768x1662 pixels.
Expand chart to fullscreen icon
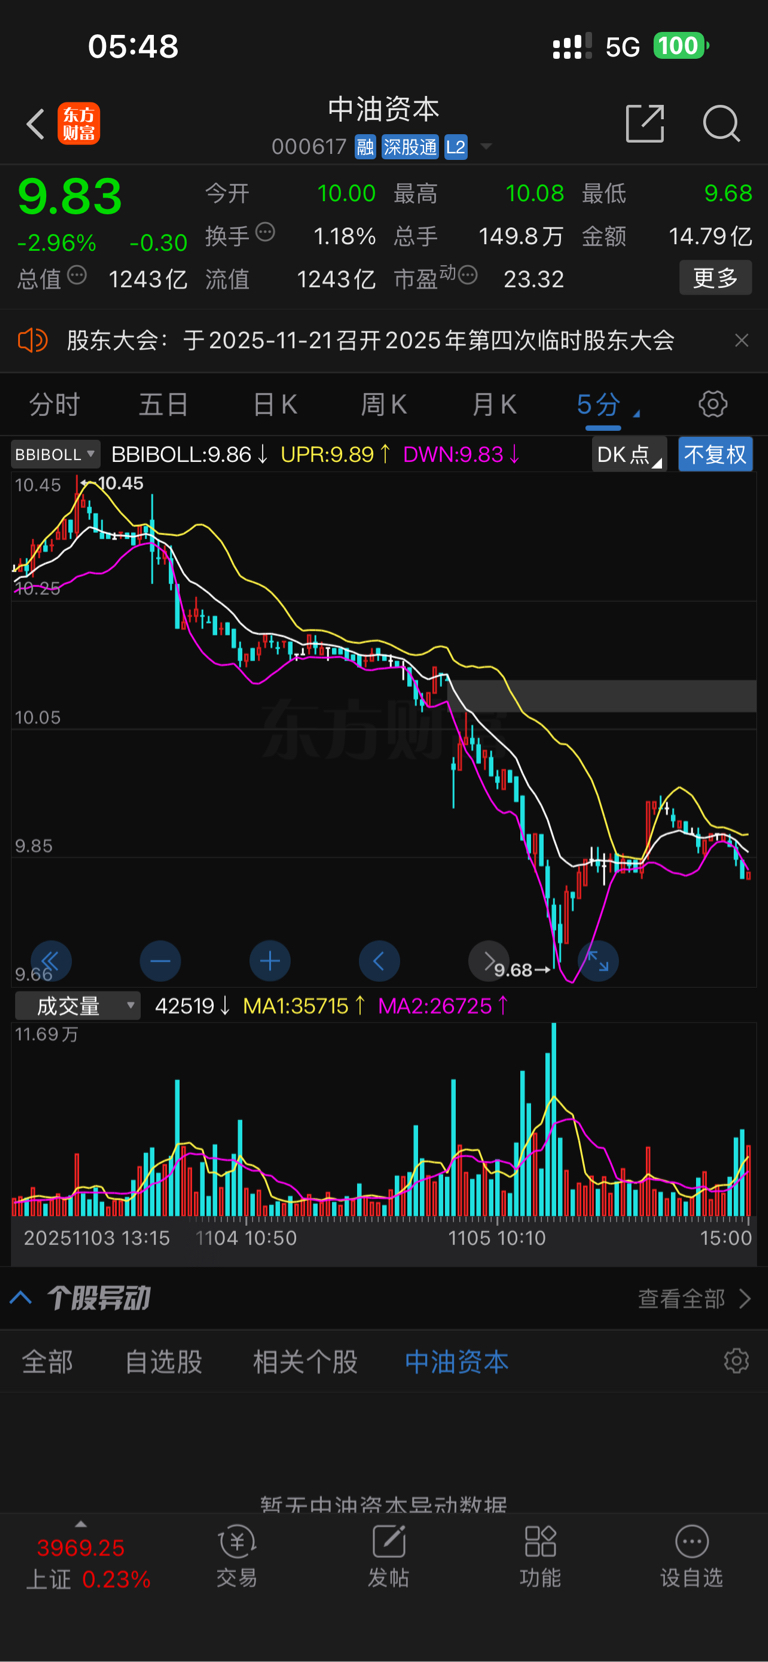point(598,962)
